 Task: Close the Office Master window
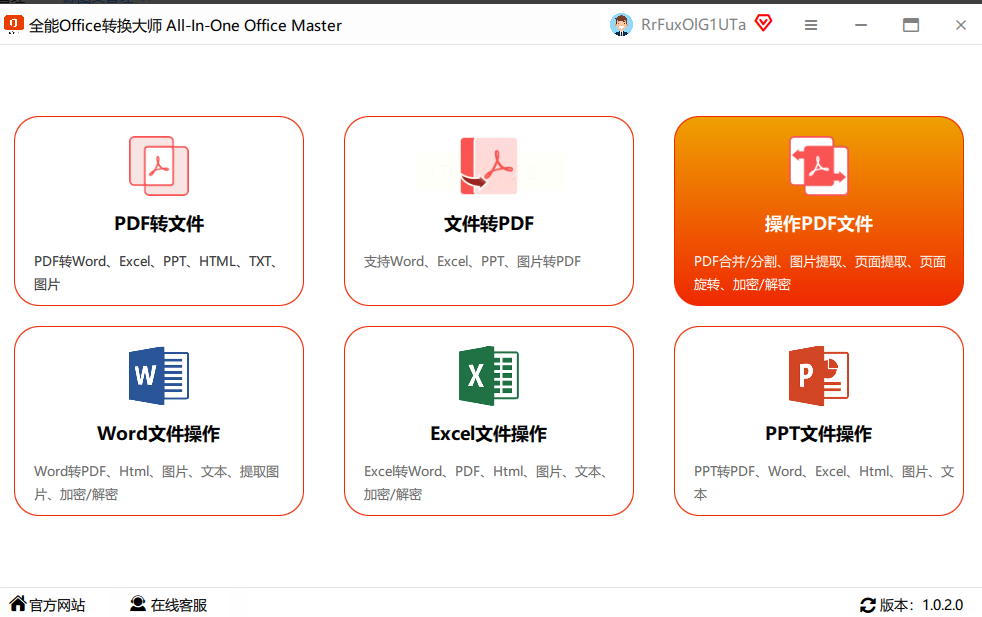[961, 25]
